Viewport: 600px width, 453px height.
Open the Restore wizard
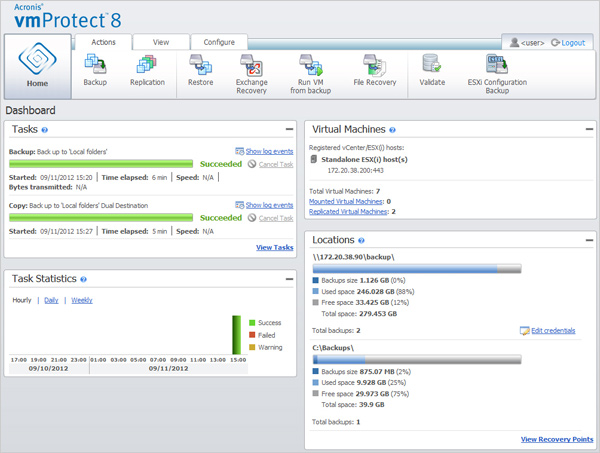[x=201, y=70]
